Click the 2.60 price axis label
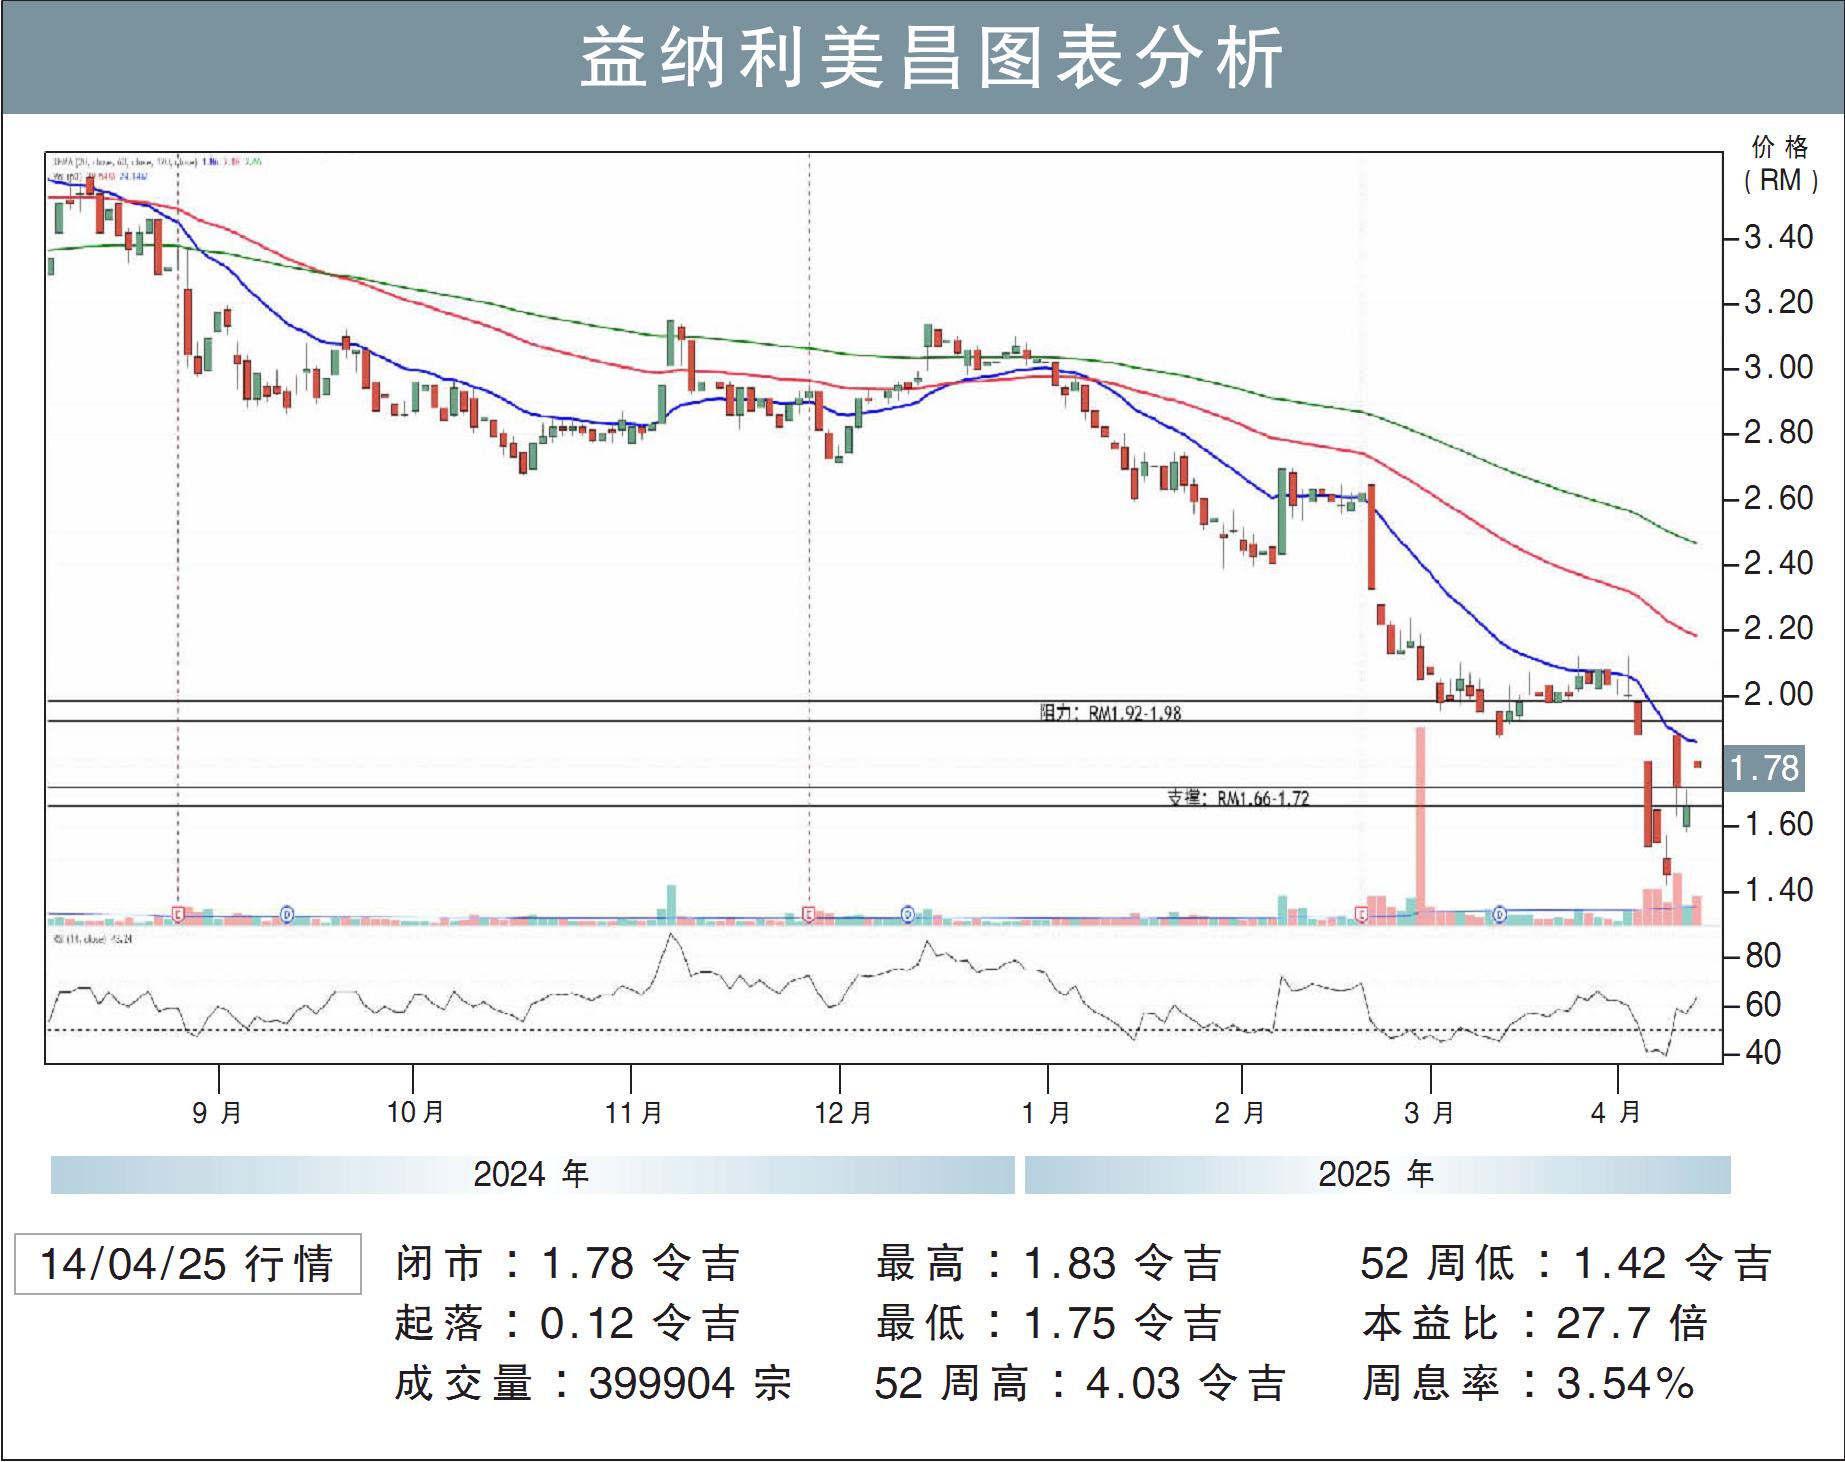Viewport: 1845px width, 1462px height. coord(1778,498)
